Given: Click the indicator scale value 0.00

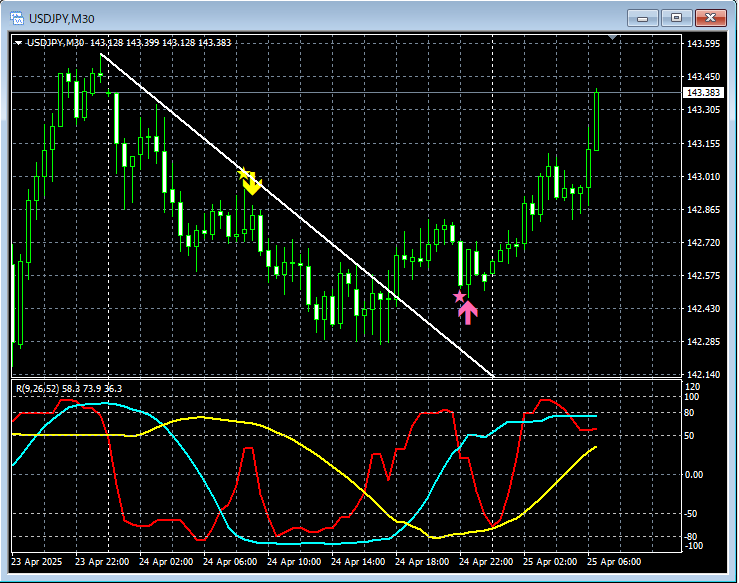Looking at the screenshot, I should pyautogui.click(x=694, y=475).
